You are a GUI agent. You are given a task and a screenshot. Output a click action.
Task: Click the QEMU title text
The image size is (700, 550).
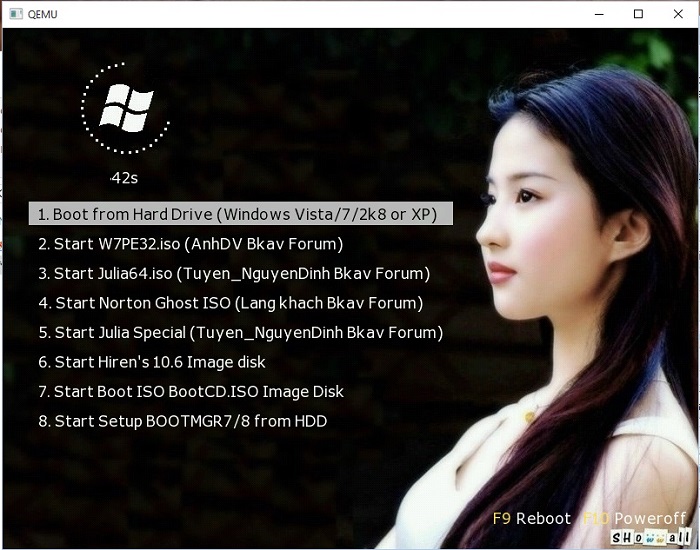[x=42, y=14]
